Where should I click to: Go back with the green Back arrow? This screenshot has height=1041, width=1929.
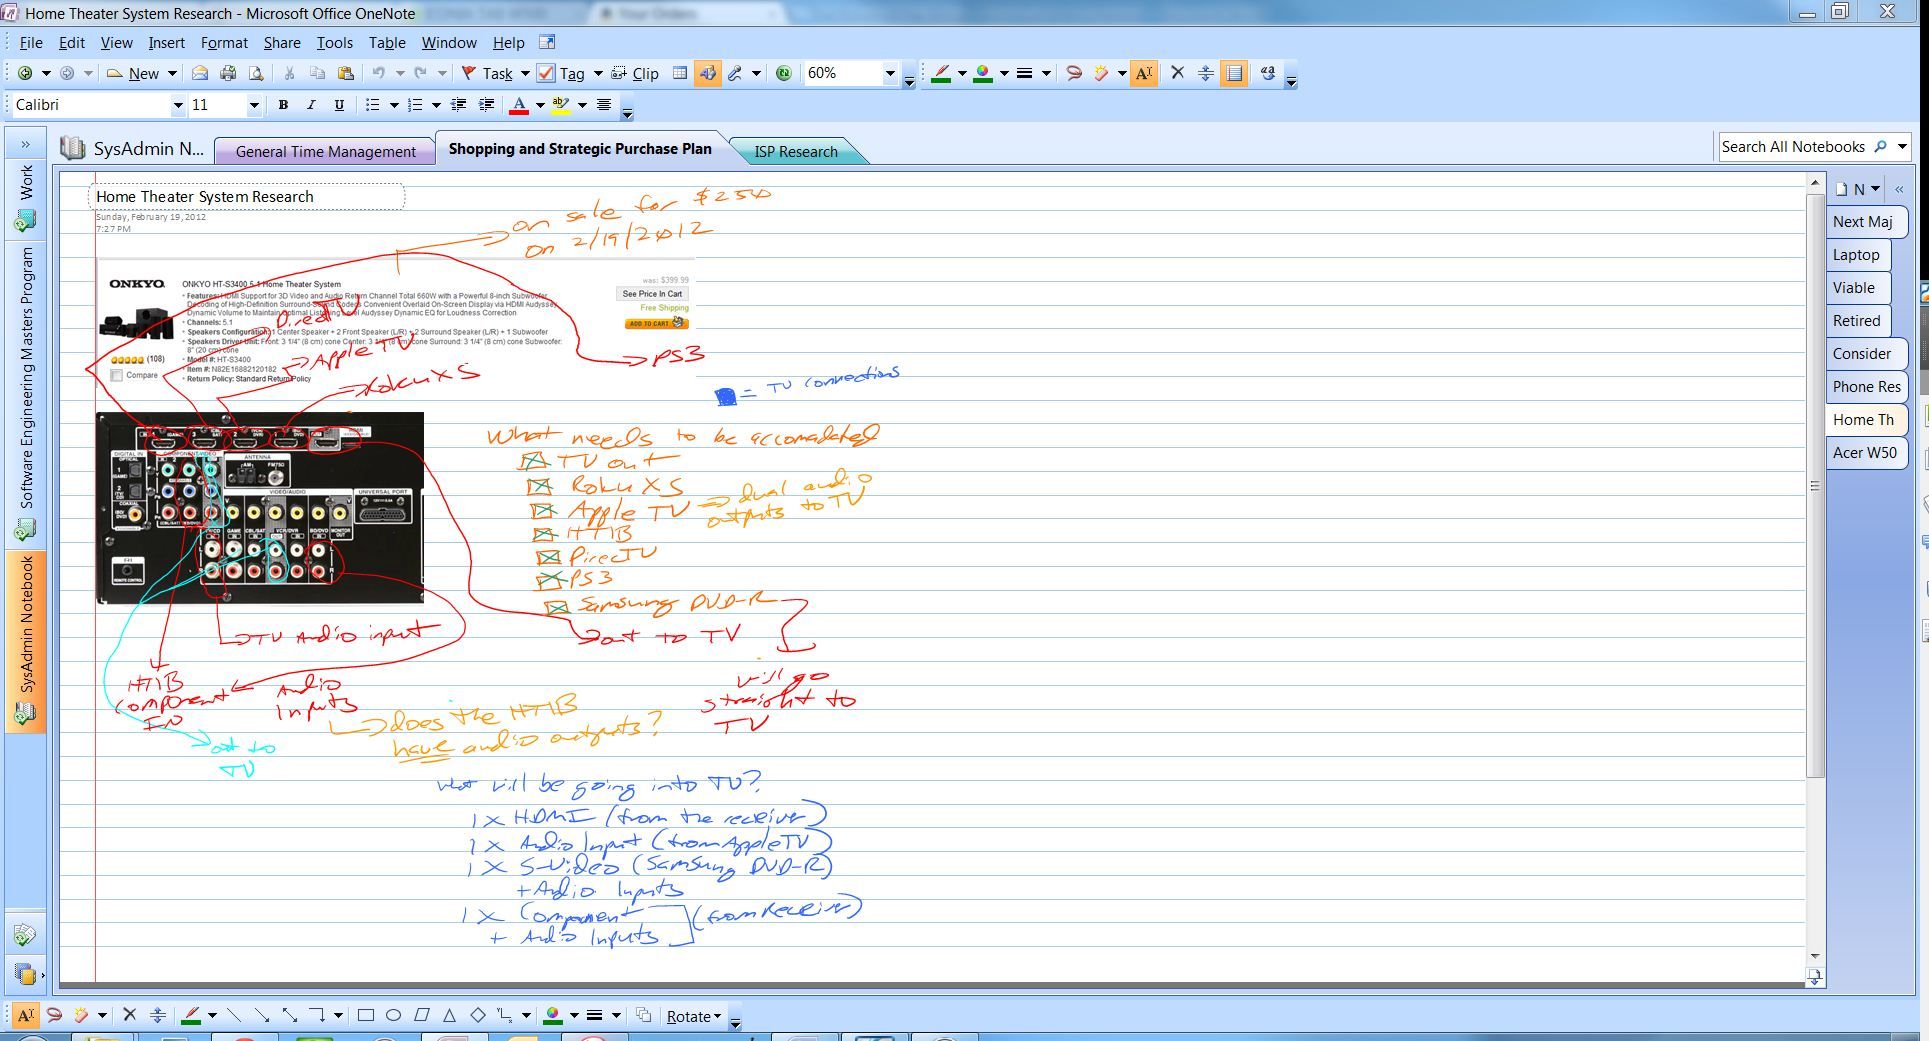[x=25, y=73]
